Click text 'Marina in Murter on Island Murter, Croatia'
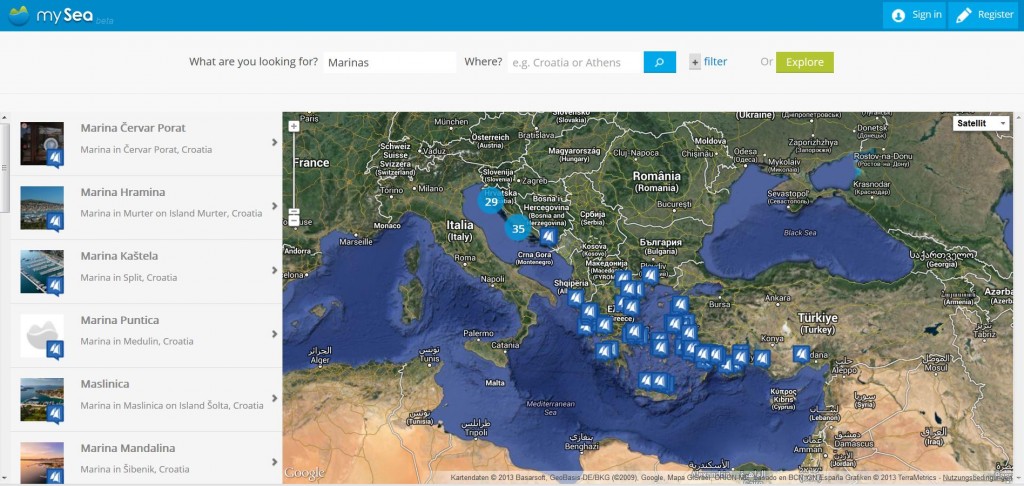The image size is (1024, 486). point(171,214)
